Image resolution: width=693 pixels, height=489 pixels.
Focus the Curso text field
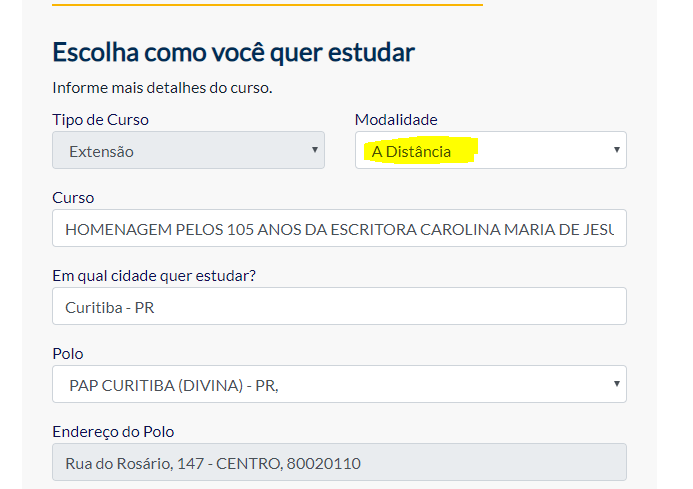click(x=339, y=228)
